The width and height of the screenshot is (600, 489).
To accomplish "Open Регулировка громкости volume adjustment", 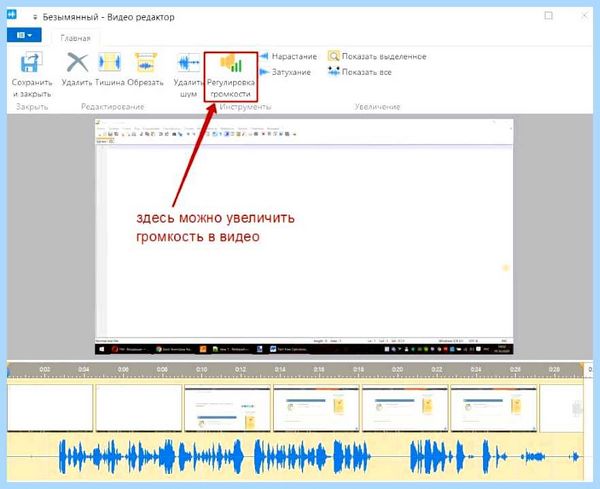I will click(231, 77).
